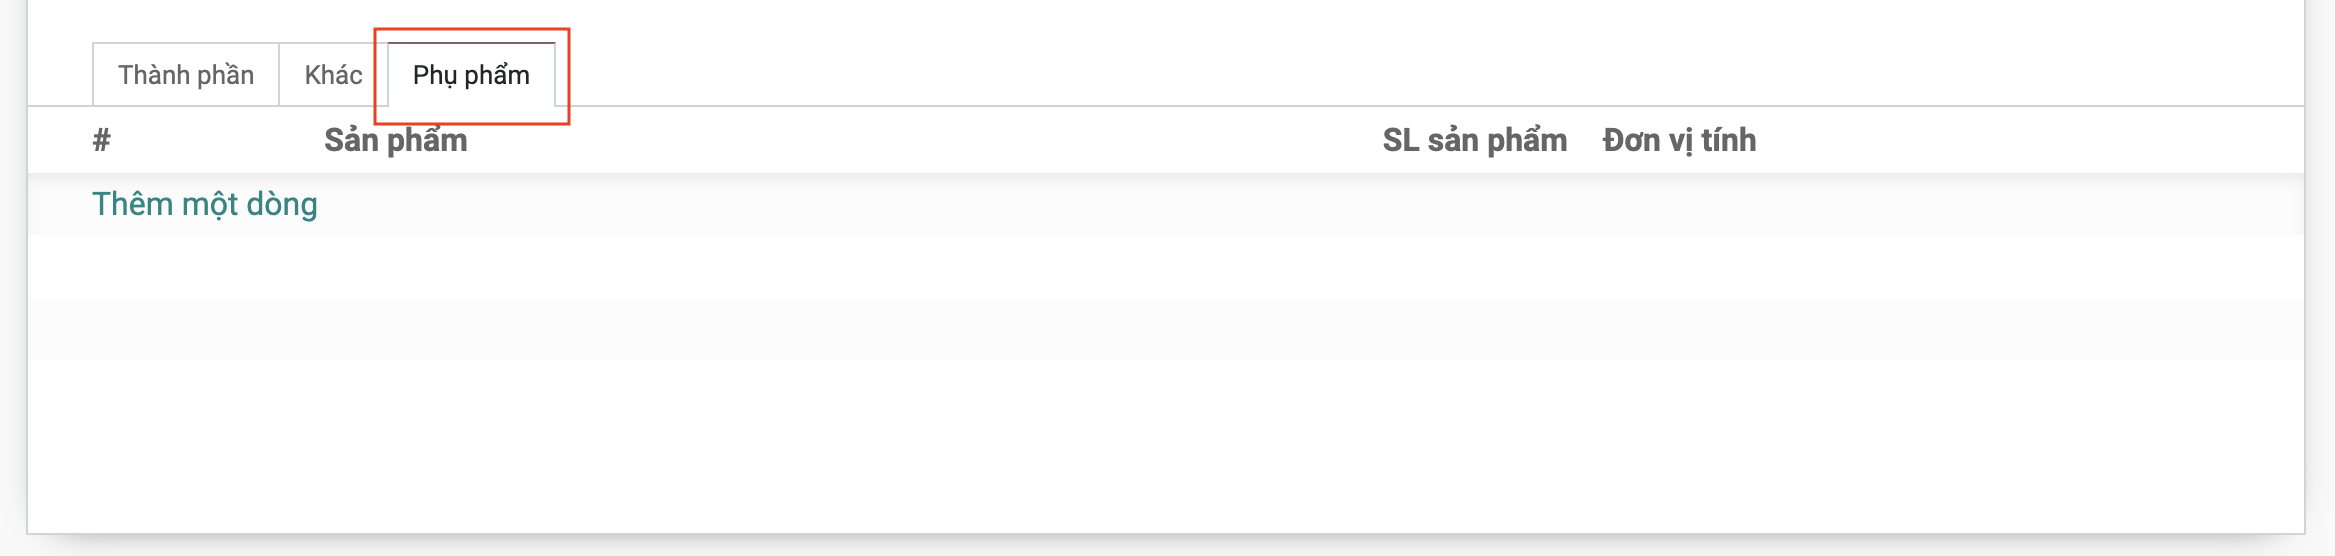Open the Khác tab
Image resolution: width=2335 pixels, height=556 pixels.
[333, 75]
